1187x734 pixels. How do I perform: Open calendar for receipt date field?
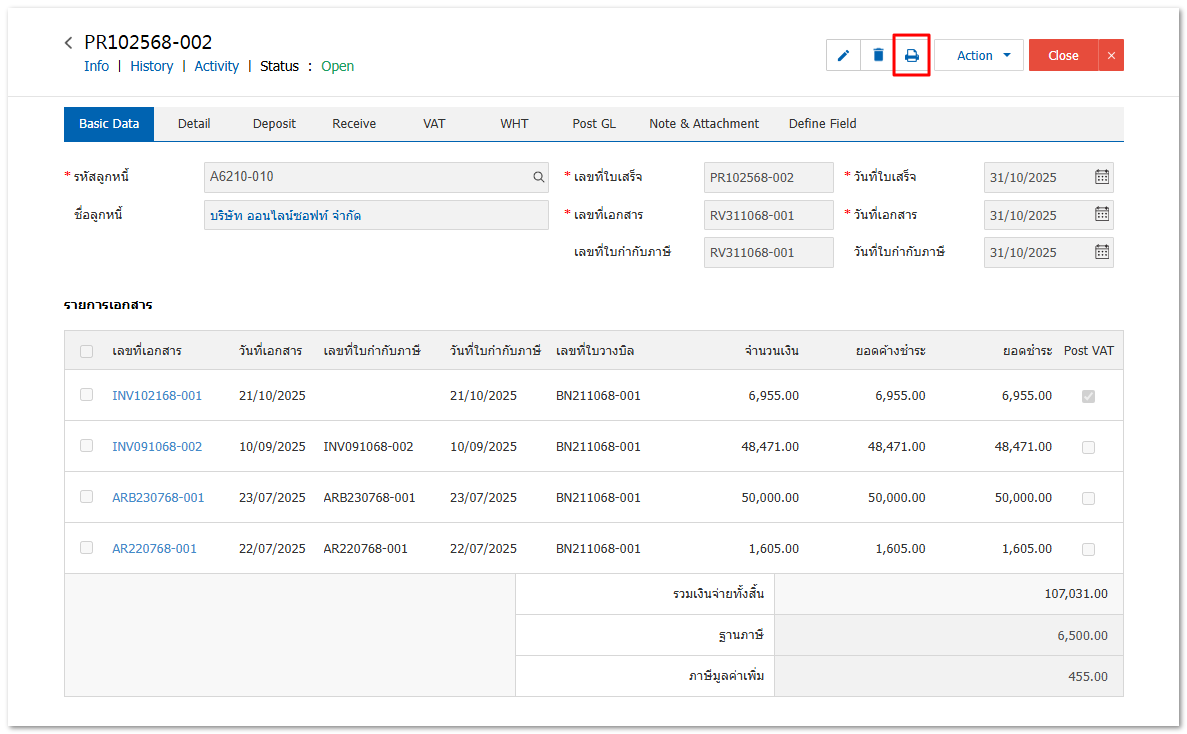coord(1101,177)
